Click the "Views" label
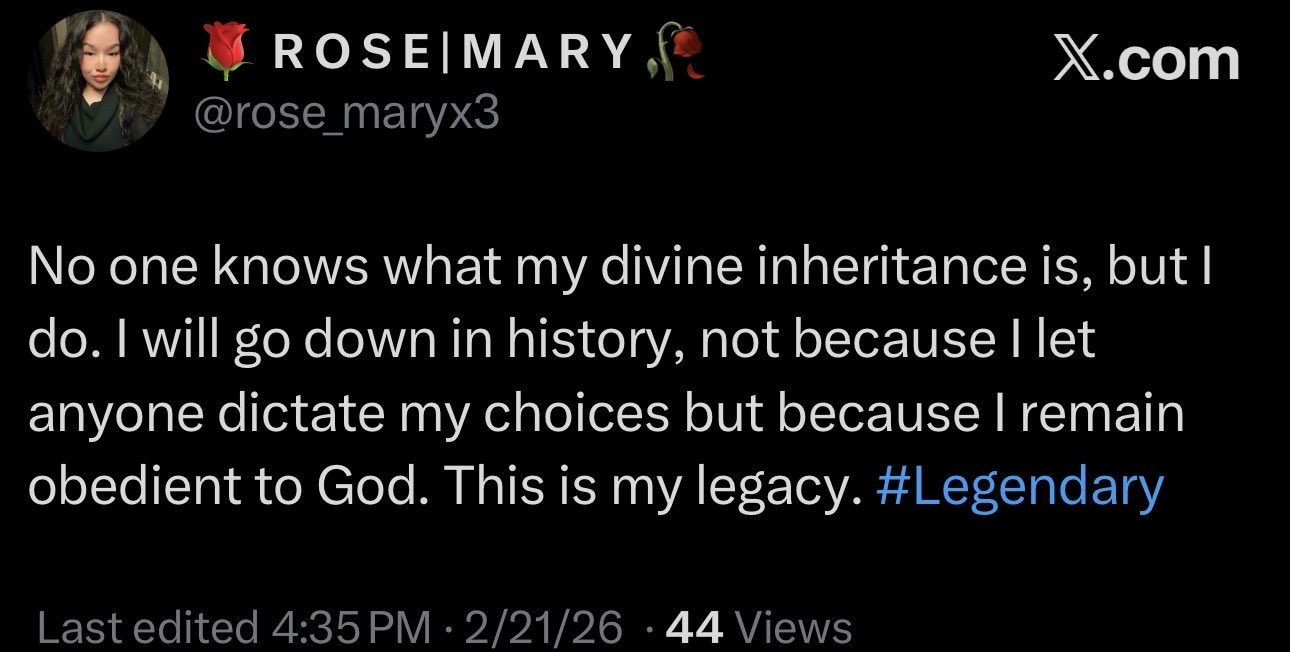1290x652 pixels. coord(793,628)
